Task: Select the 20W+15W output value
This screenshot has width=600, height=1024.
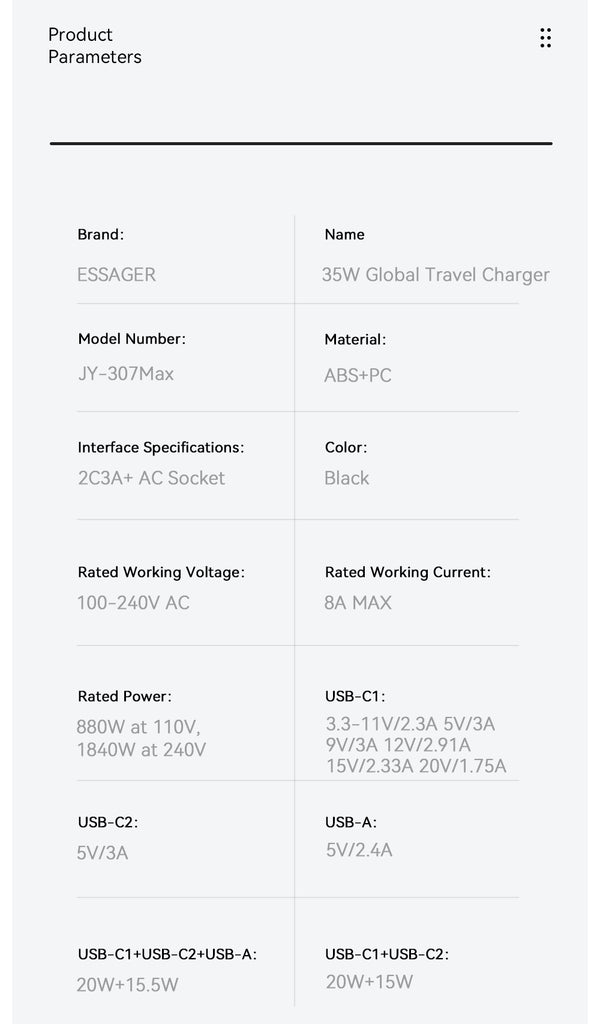Action: coord(369,982)
